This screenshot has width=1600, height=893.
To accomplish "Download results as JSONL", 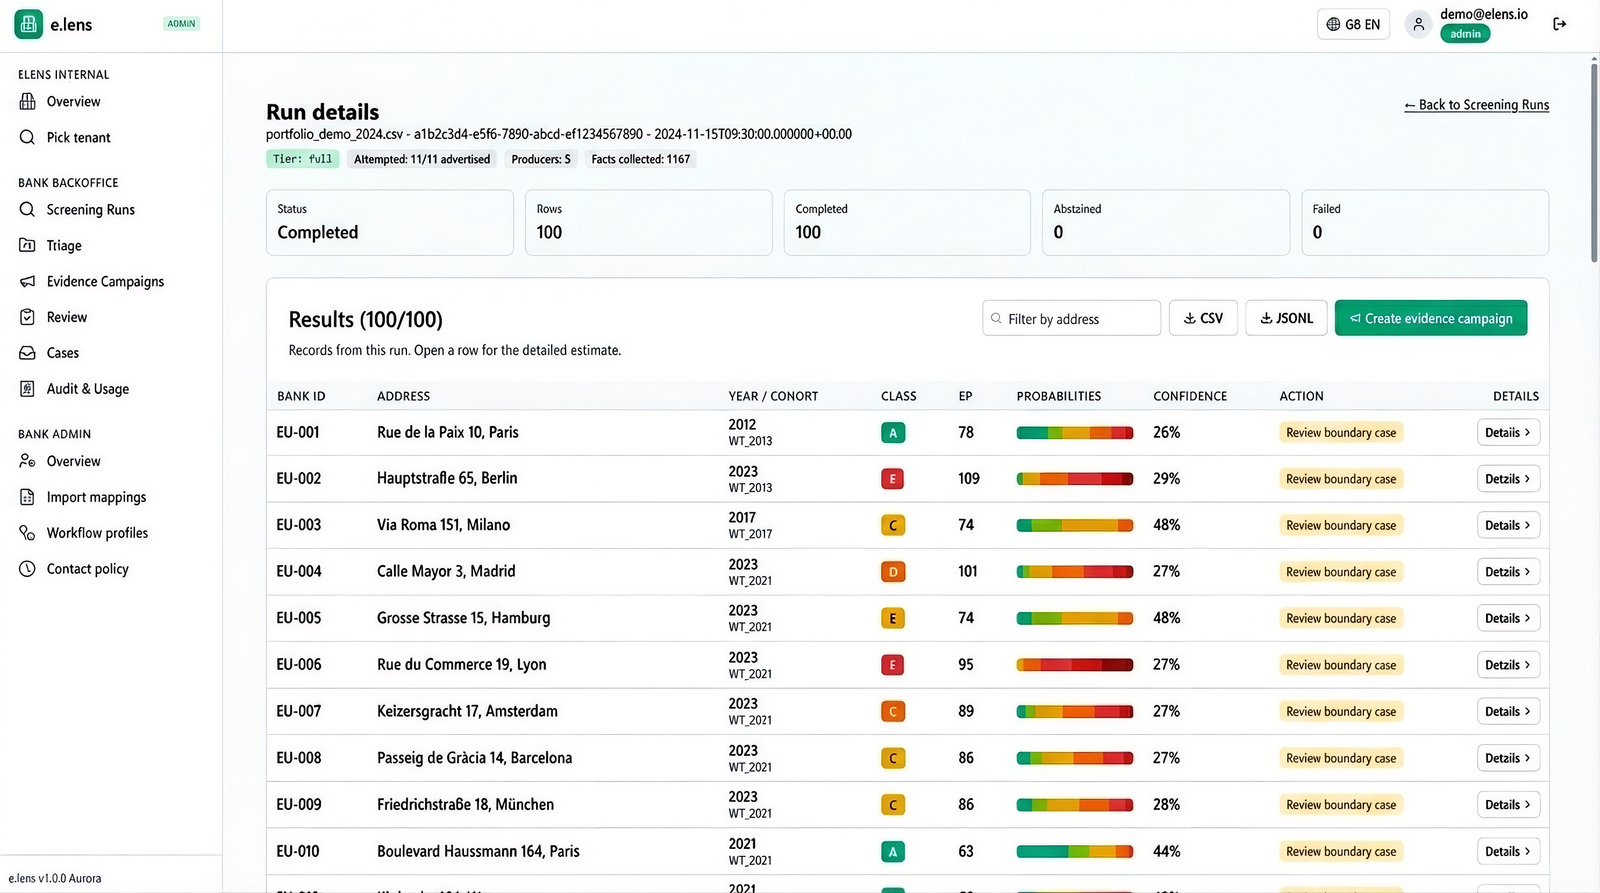I will [1286, 318].
